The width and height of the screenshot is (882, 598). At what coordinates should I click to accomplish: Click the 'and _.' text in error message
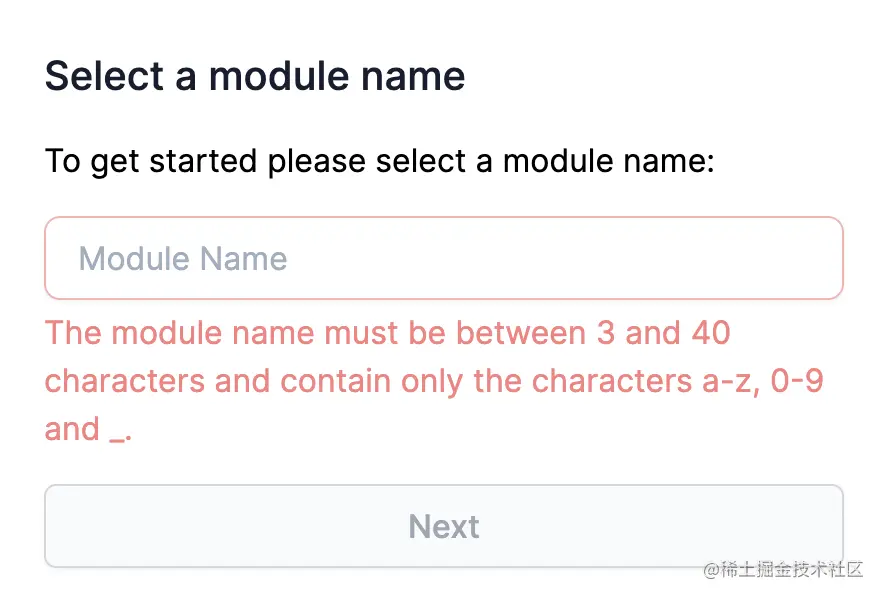(x=88, y=430)
